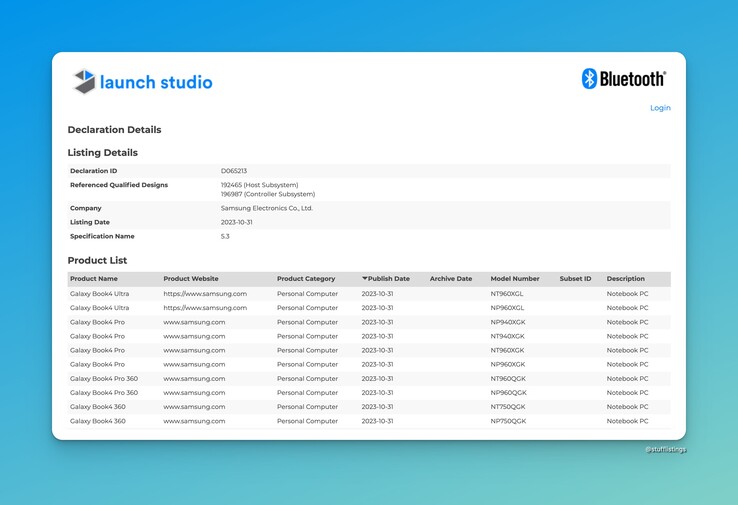Click the Product Category column header
This screenshot has height=505, width=738.
tap(306, 279)
